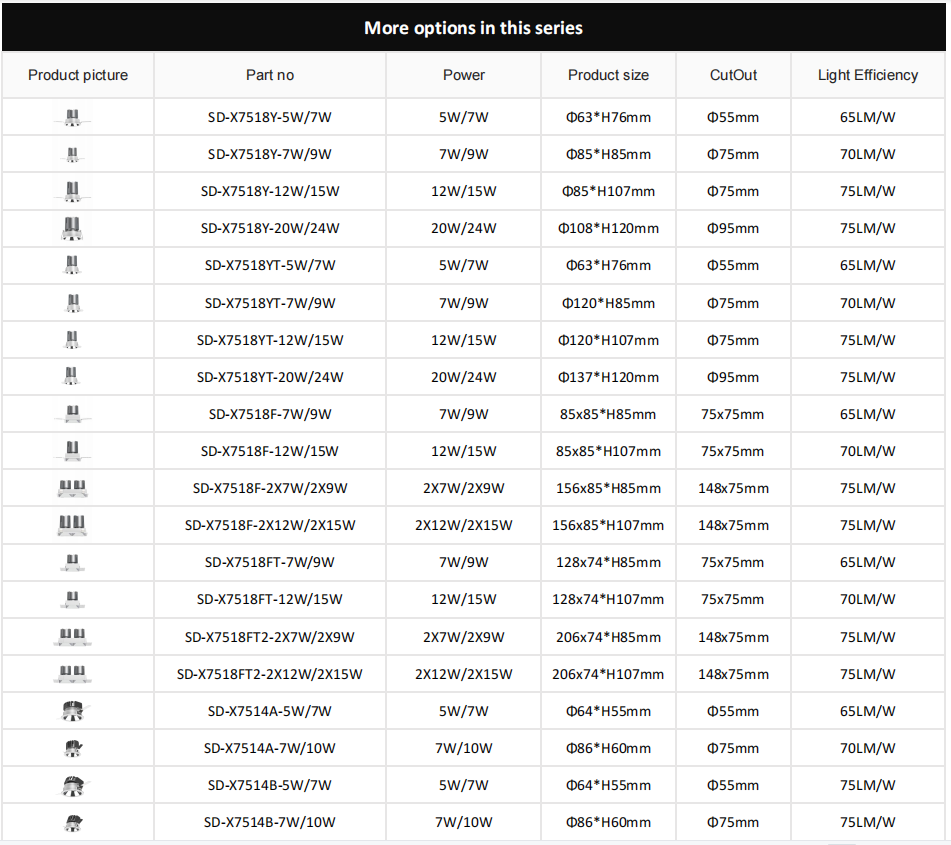Select part number SD-X7514B-5W/7W

click(x=270, y=786)
